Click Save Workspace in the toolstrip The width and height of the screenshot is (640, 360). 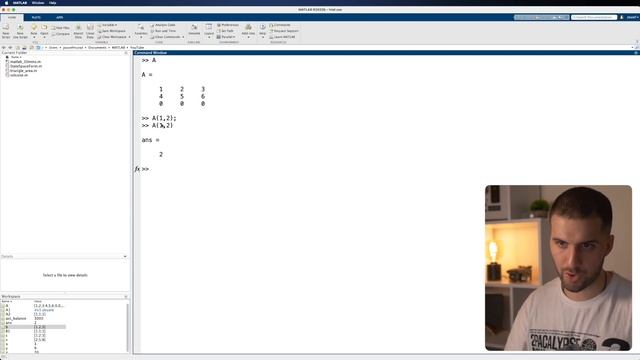(x=112, y=31)
